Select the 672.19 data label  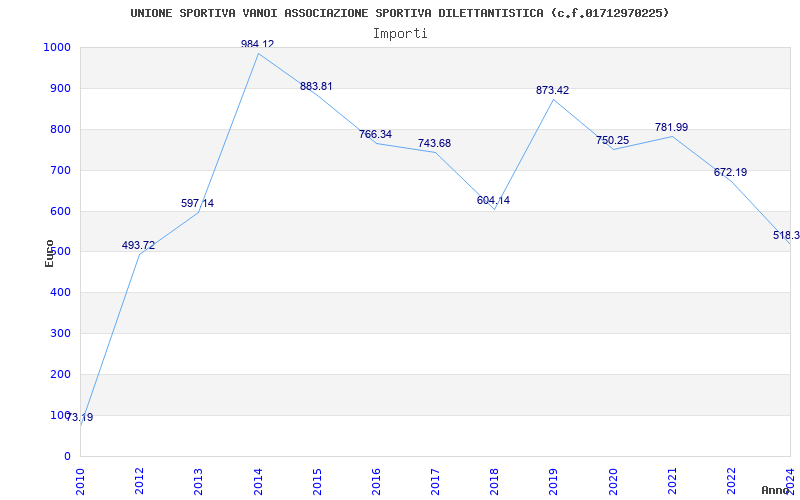click(x=730, y=172)
